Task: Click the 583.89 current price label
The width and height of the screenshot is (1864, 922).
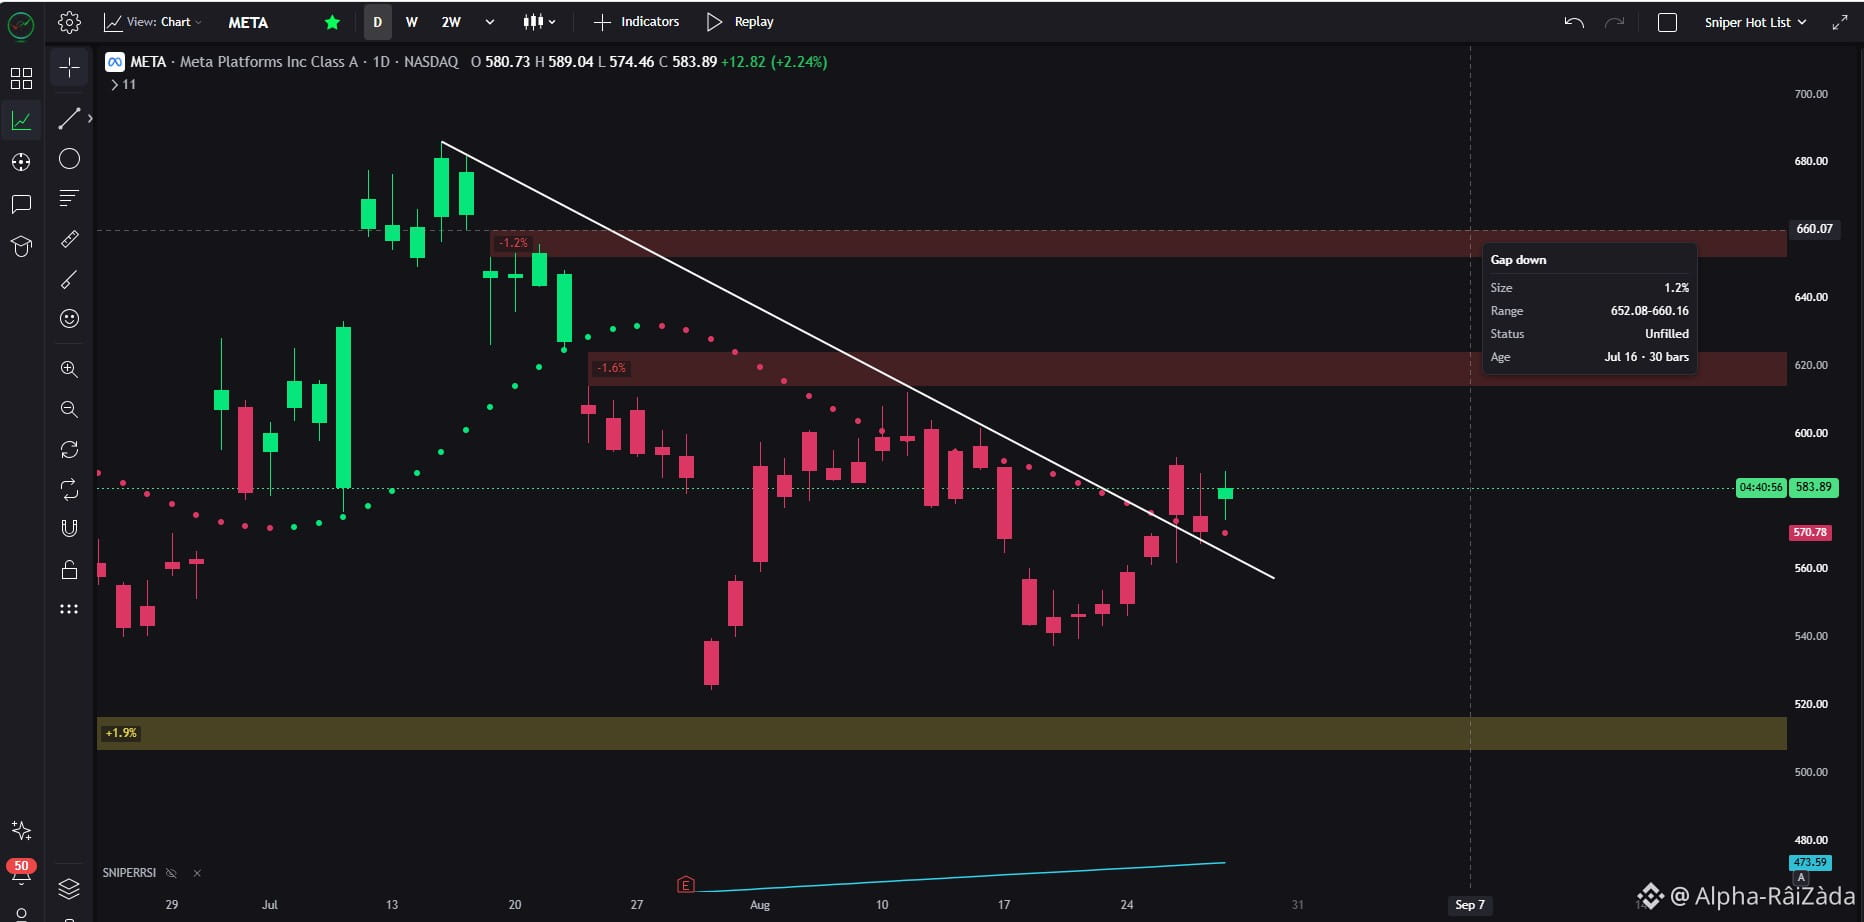Action: pyautogui.click(x=1813, y=488)
